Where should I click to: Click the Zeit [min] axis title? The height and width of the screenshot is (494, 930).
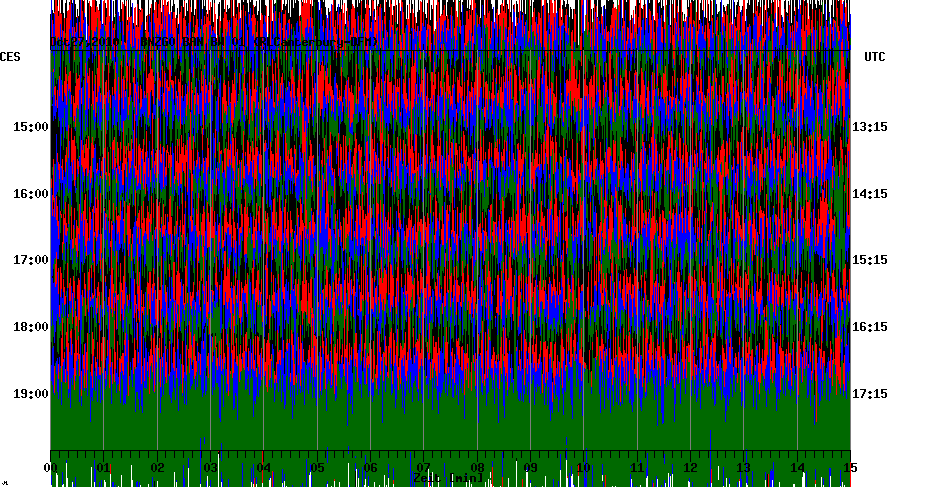click(x=447, y=479)
